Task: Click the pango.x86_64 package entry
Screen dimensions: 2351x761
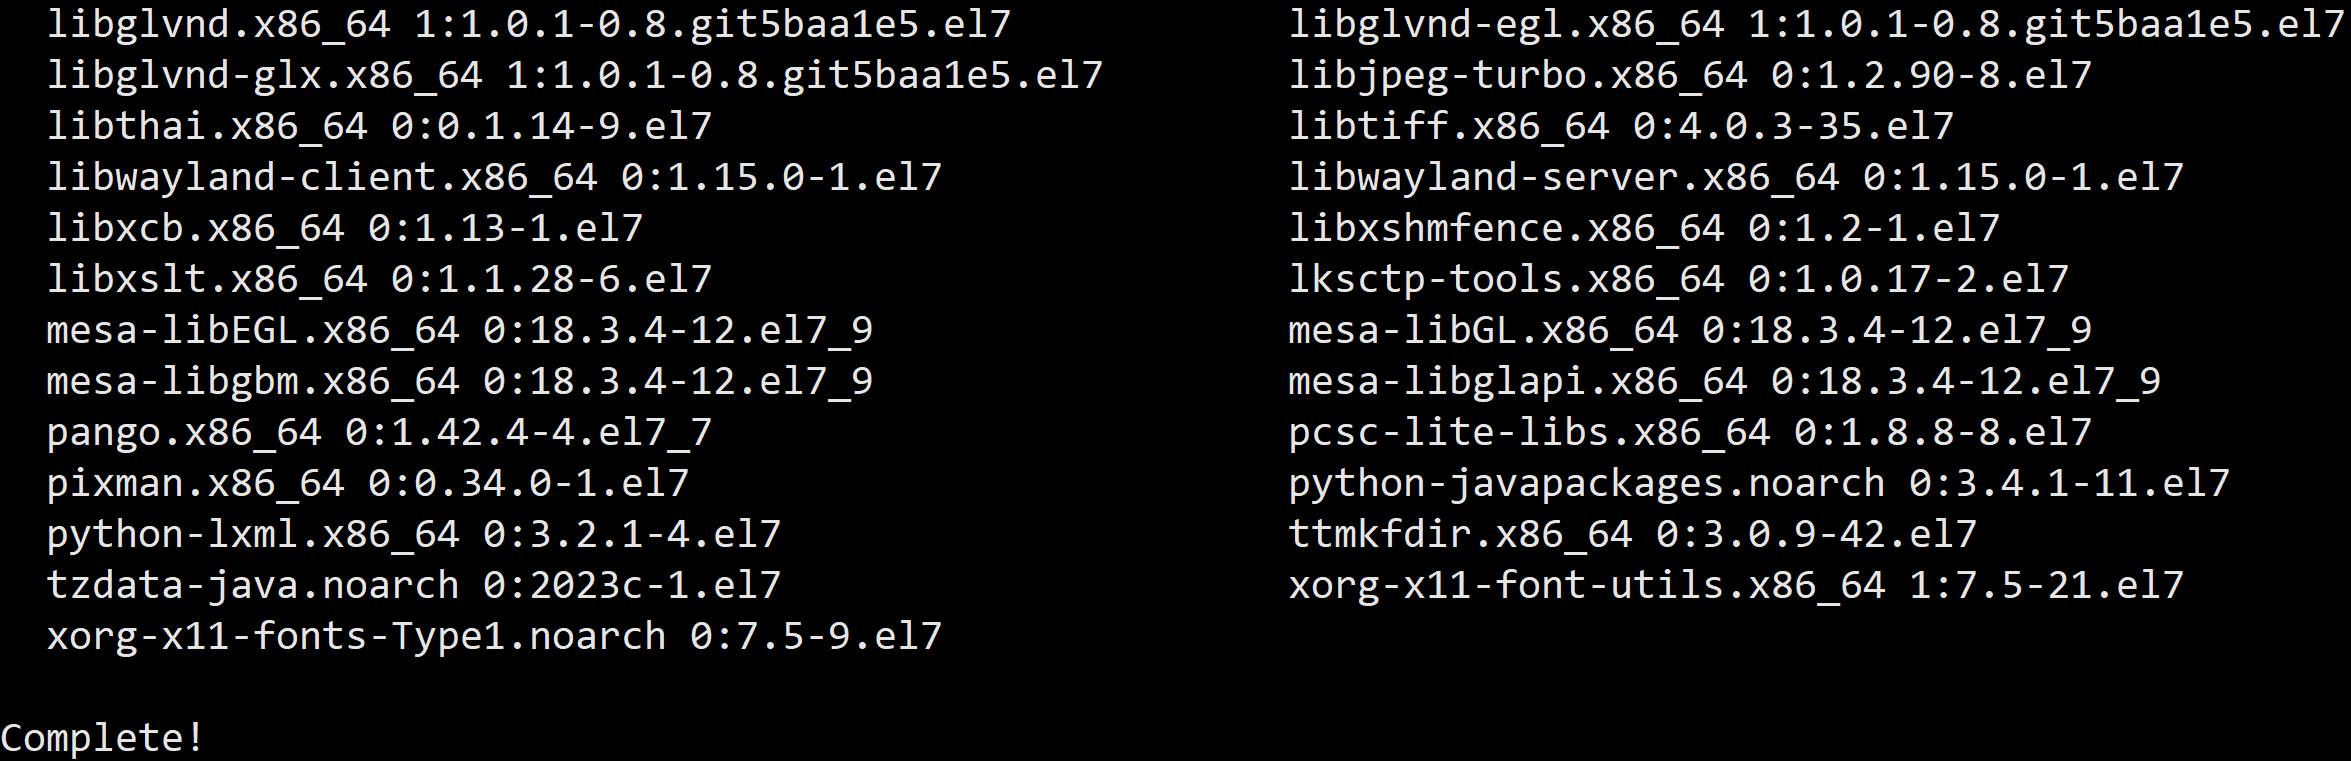Action: click(379, 433)
